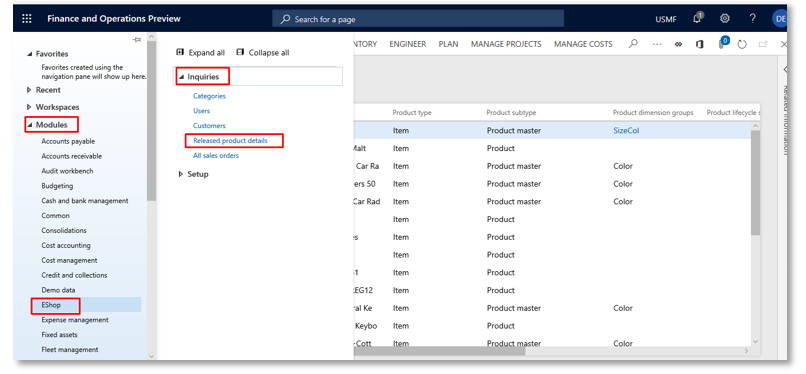The width and height of the screenshot is (806, 374).
Task: Open the Office integration icon
Action: (700, 45)
